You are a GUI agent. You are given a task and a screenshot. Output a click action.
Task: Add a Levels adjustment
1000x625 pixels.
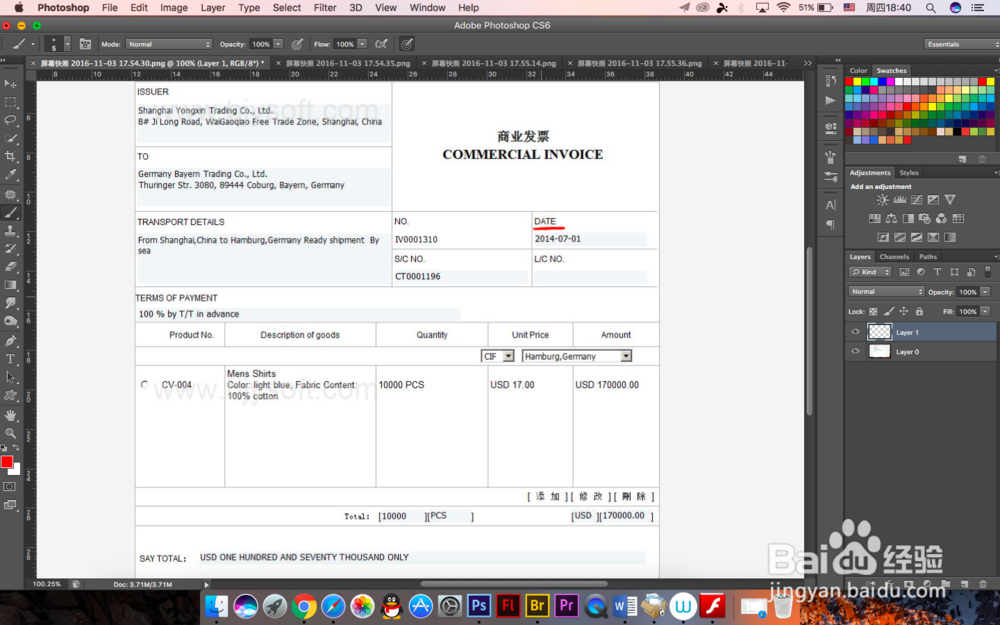(899, 200)
